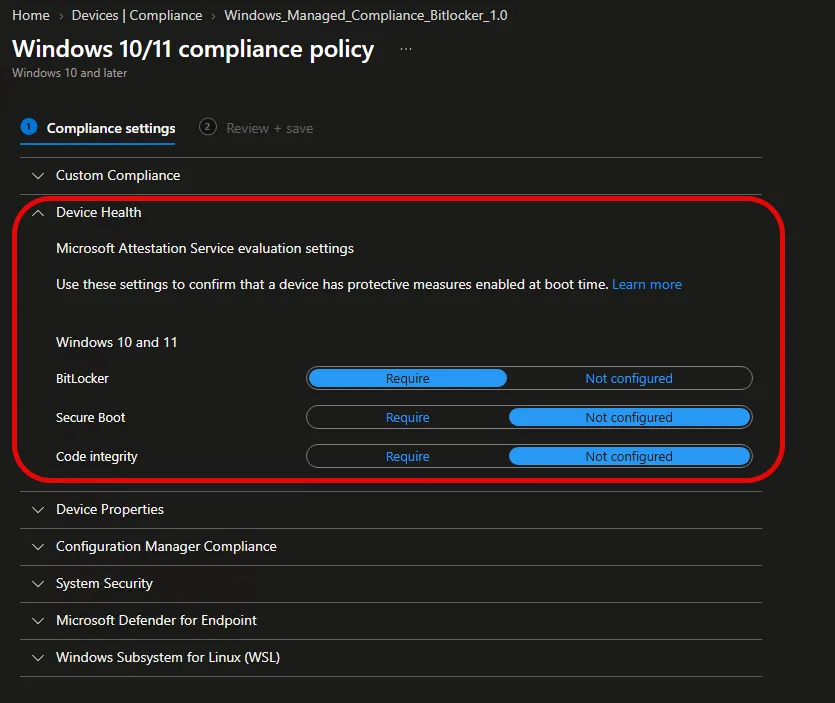Viewport: 835px width, 703px height.
Task: Open Windows_Managed_Compliance_Bitlocker_1.0 breadcrumb
Action: [366, 15]
